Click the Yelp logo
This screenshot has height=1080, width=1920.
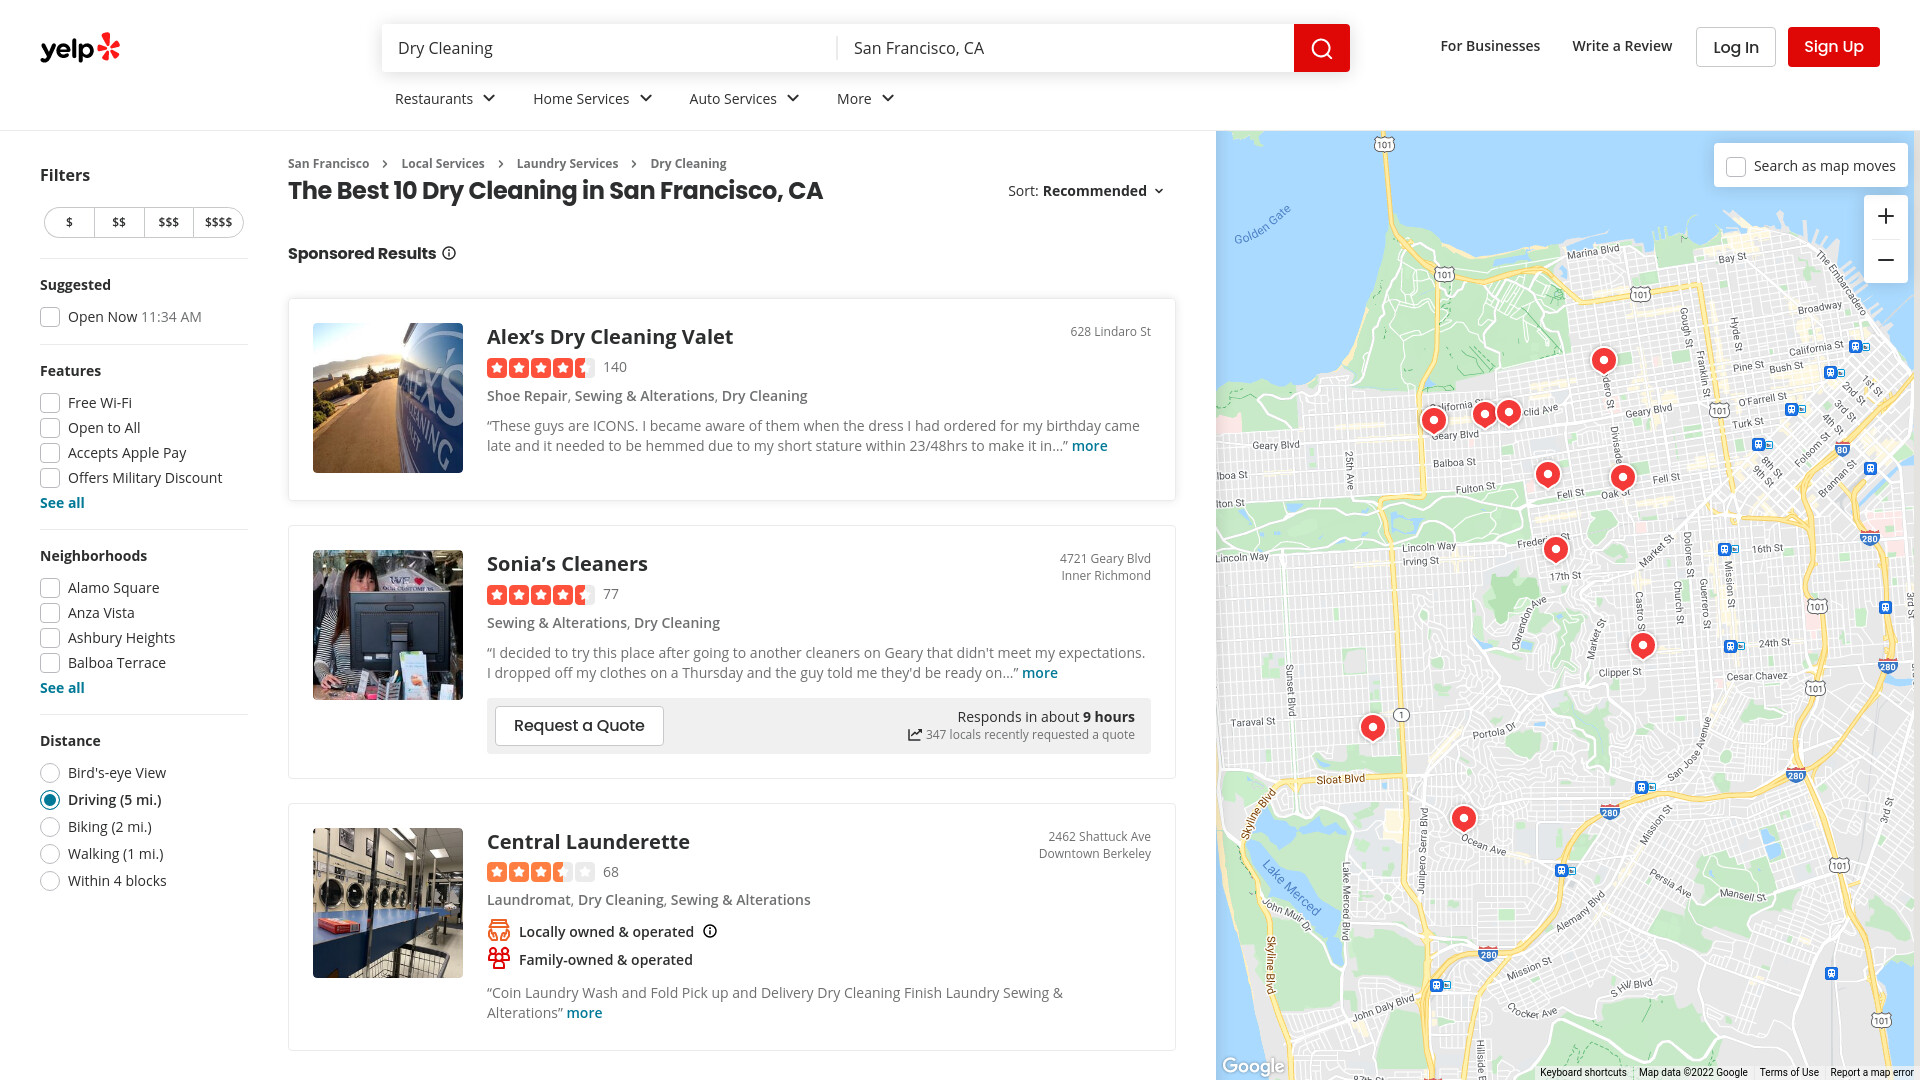point(80,47)
